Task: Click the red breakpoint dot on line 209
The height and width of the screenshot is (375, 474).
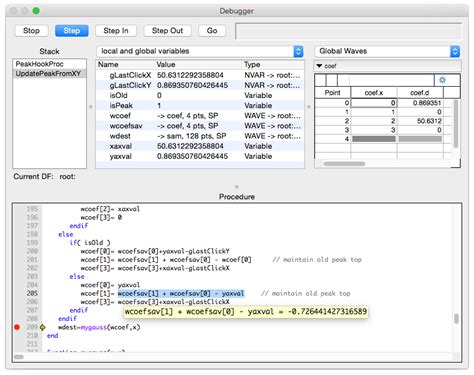Action: [x=17, y=327]
